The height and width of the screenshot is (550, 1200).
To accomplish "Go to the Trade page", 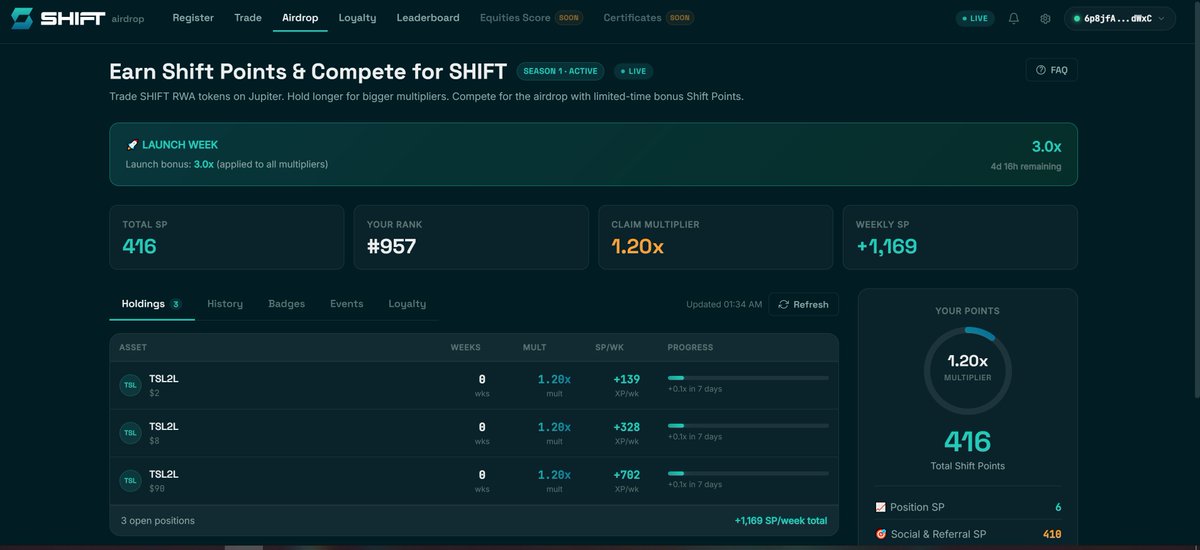I will (x=248, y=18).
